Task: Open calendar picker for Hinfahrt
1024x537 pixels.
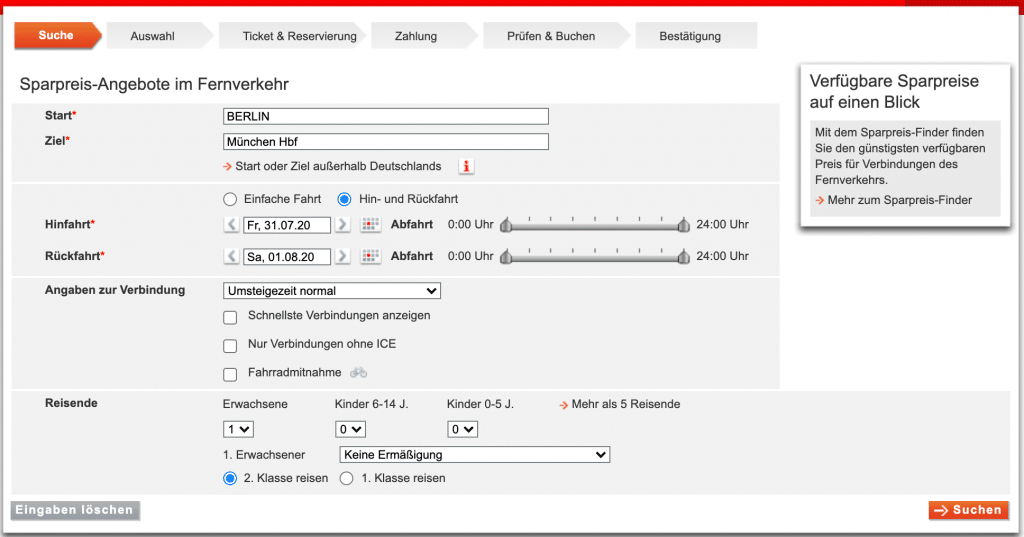Action: 370,226
